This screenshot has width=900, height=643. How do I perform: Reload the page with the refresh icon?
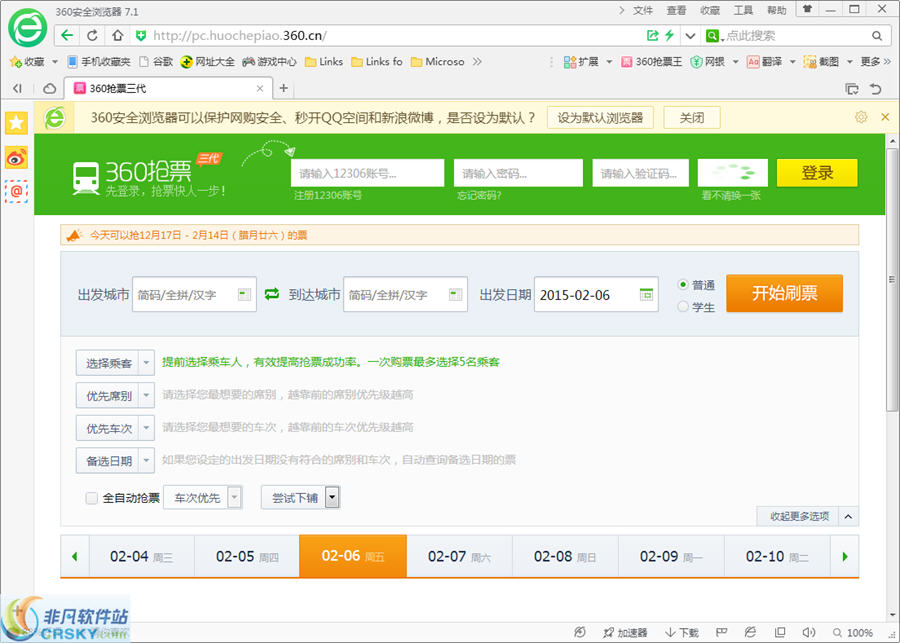(x=92, y=36)
